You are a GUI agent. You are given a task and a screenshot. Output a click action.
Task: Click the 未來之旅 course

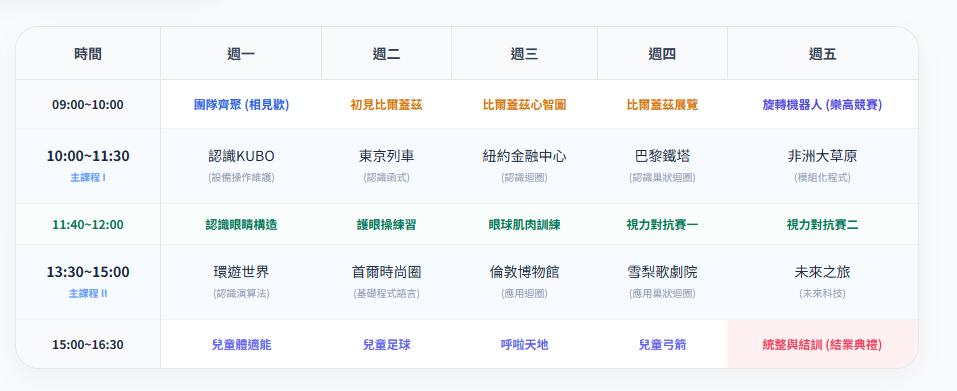click(x=822, y=272)
